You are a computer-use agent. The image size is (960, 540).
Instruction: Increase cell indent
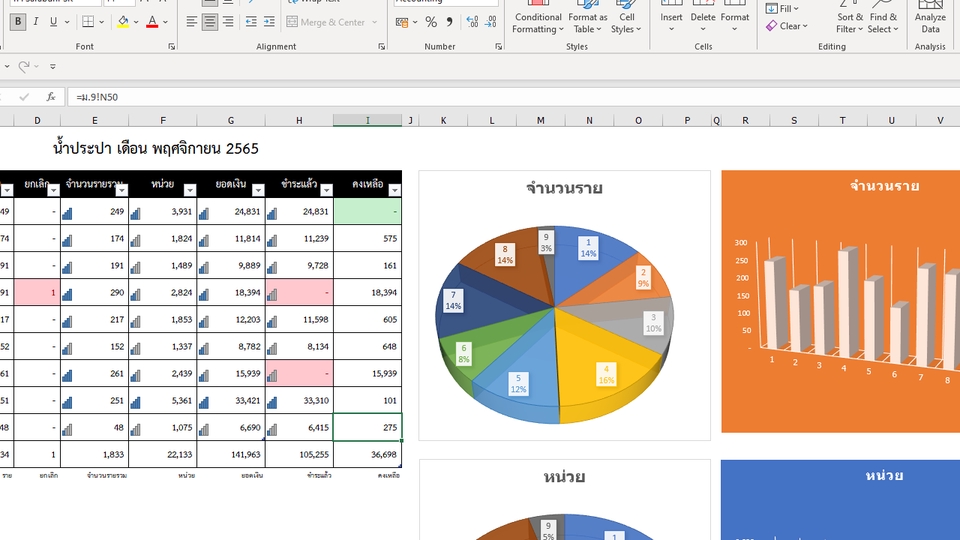[x=269, y=22]
